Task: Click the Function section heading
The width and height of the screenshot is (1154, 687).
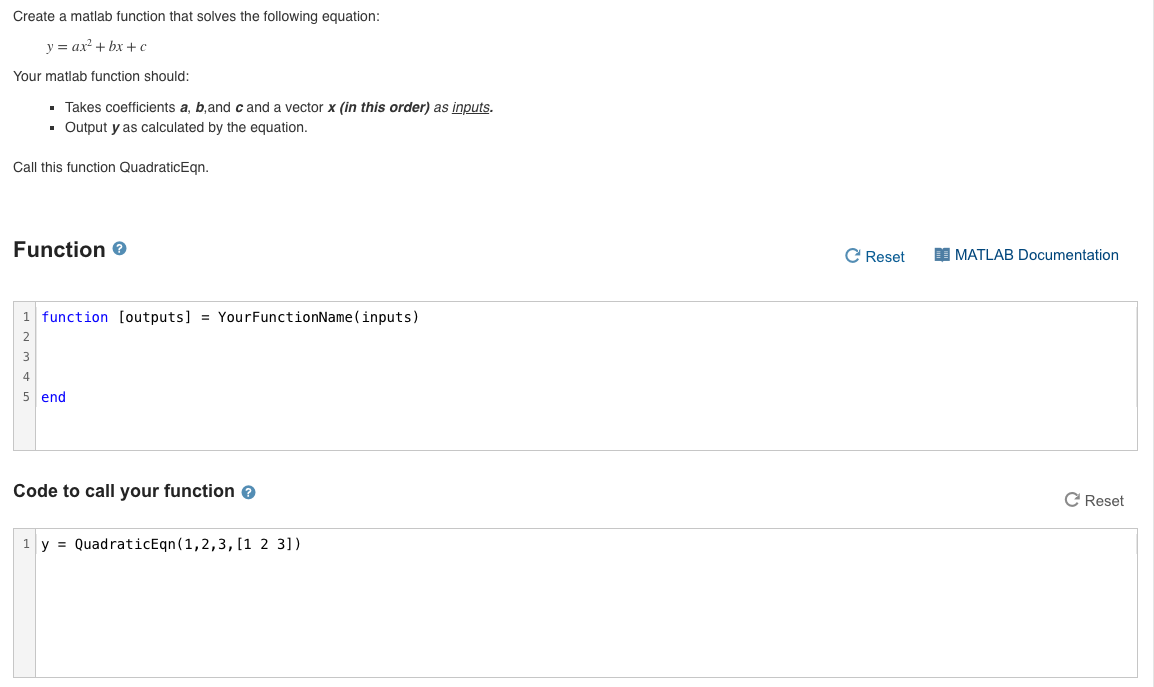Action: click(x=60, y=248)
